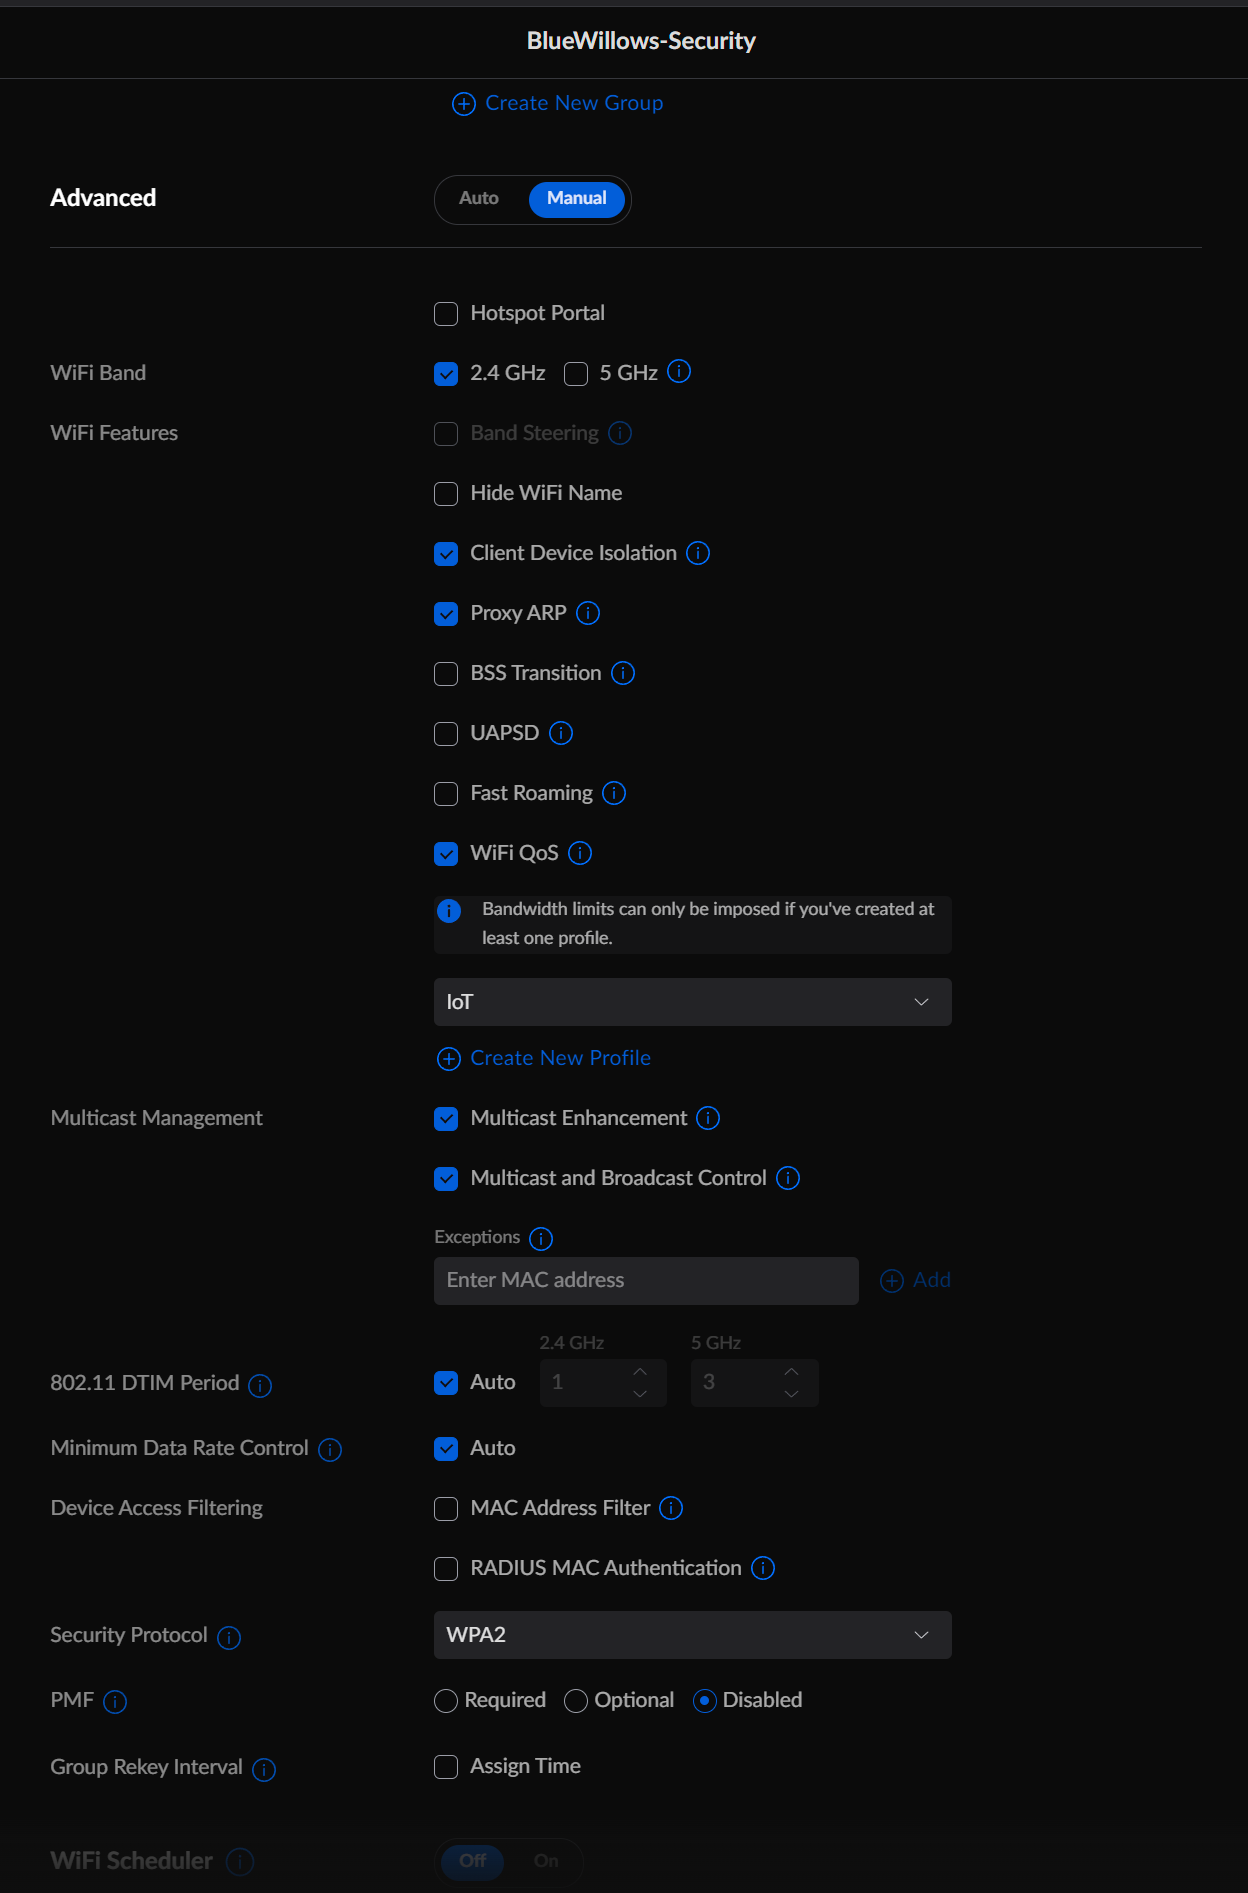Screen dimensions: 1248x1893
Task: Click the Enter MAC address field
Action: tap(645, 1280)
